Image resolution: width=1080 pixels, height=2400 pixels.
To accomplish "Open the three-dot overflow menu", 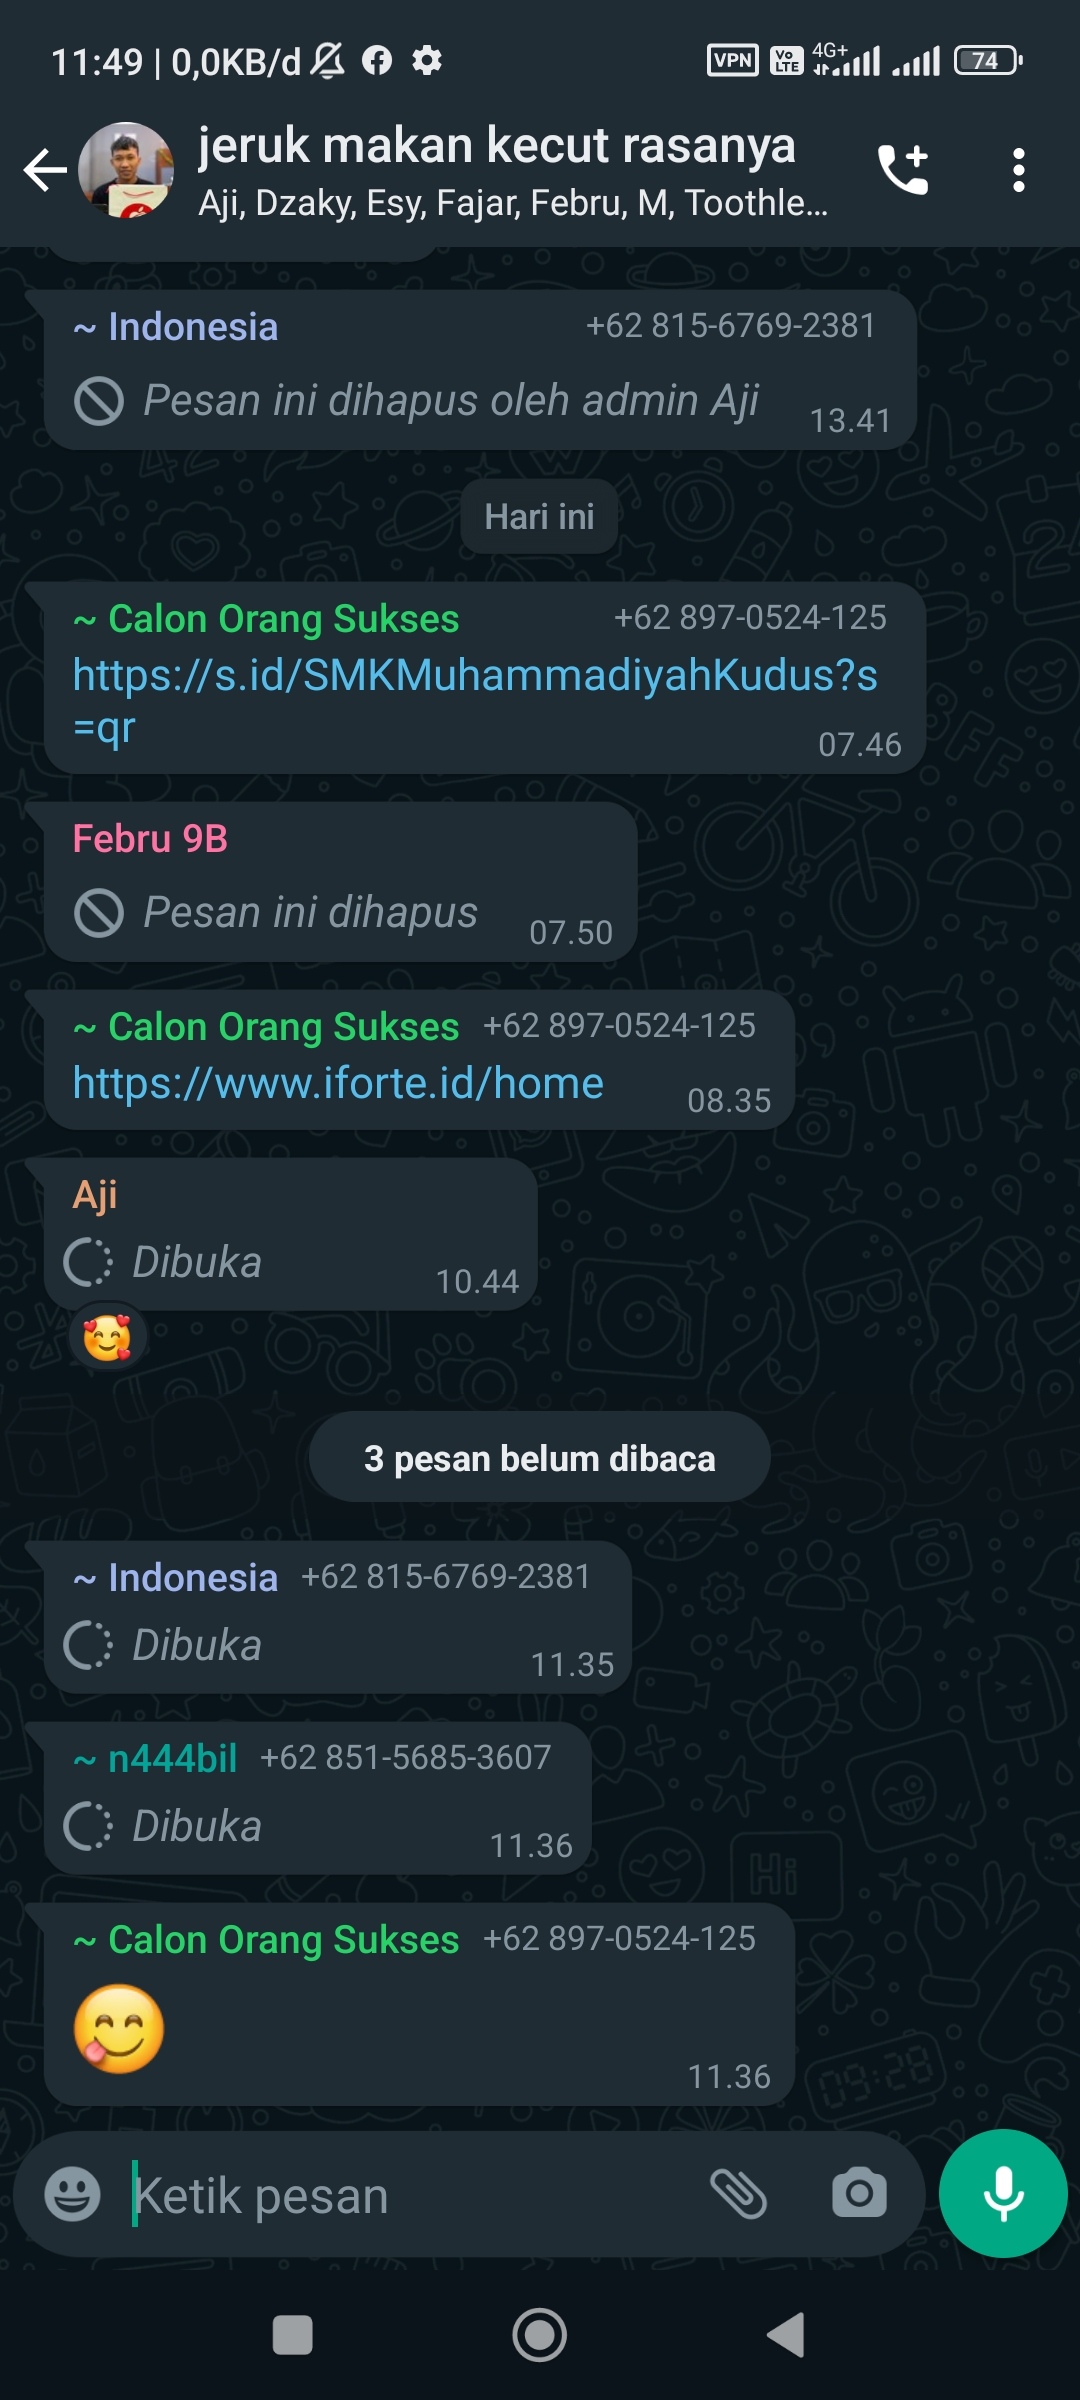I will [1018, 170].
